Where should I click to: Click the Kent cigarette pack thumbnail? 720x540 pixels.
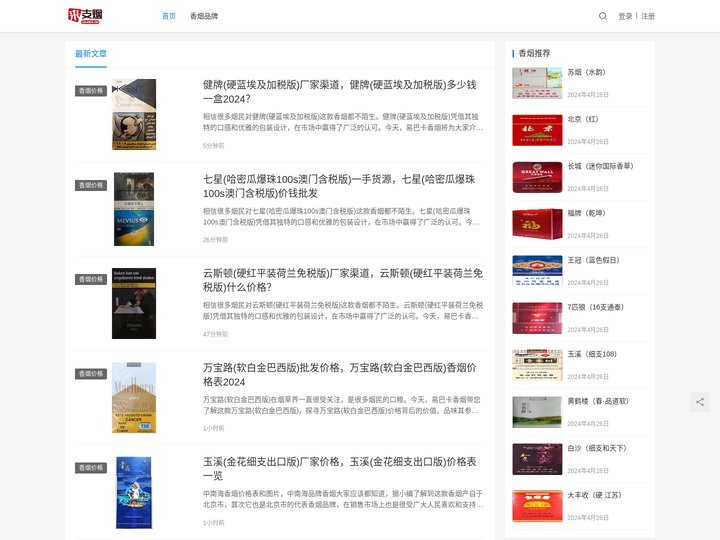134,114
